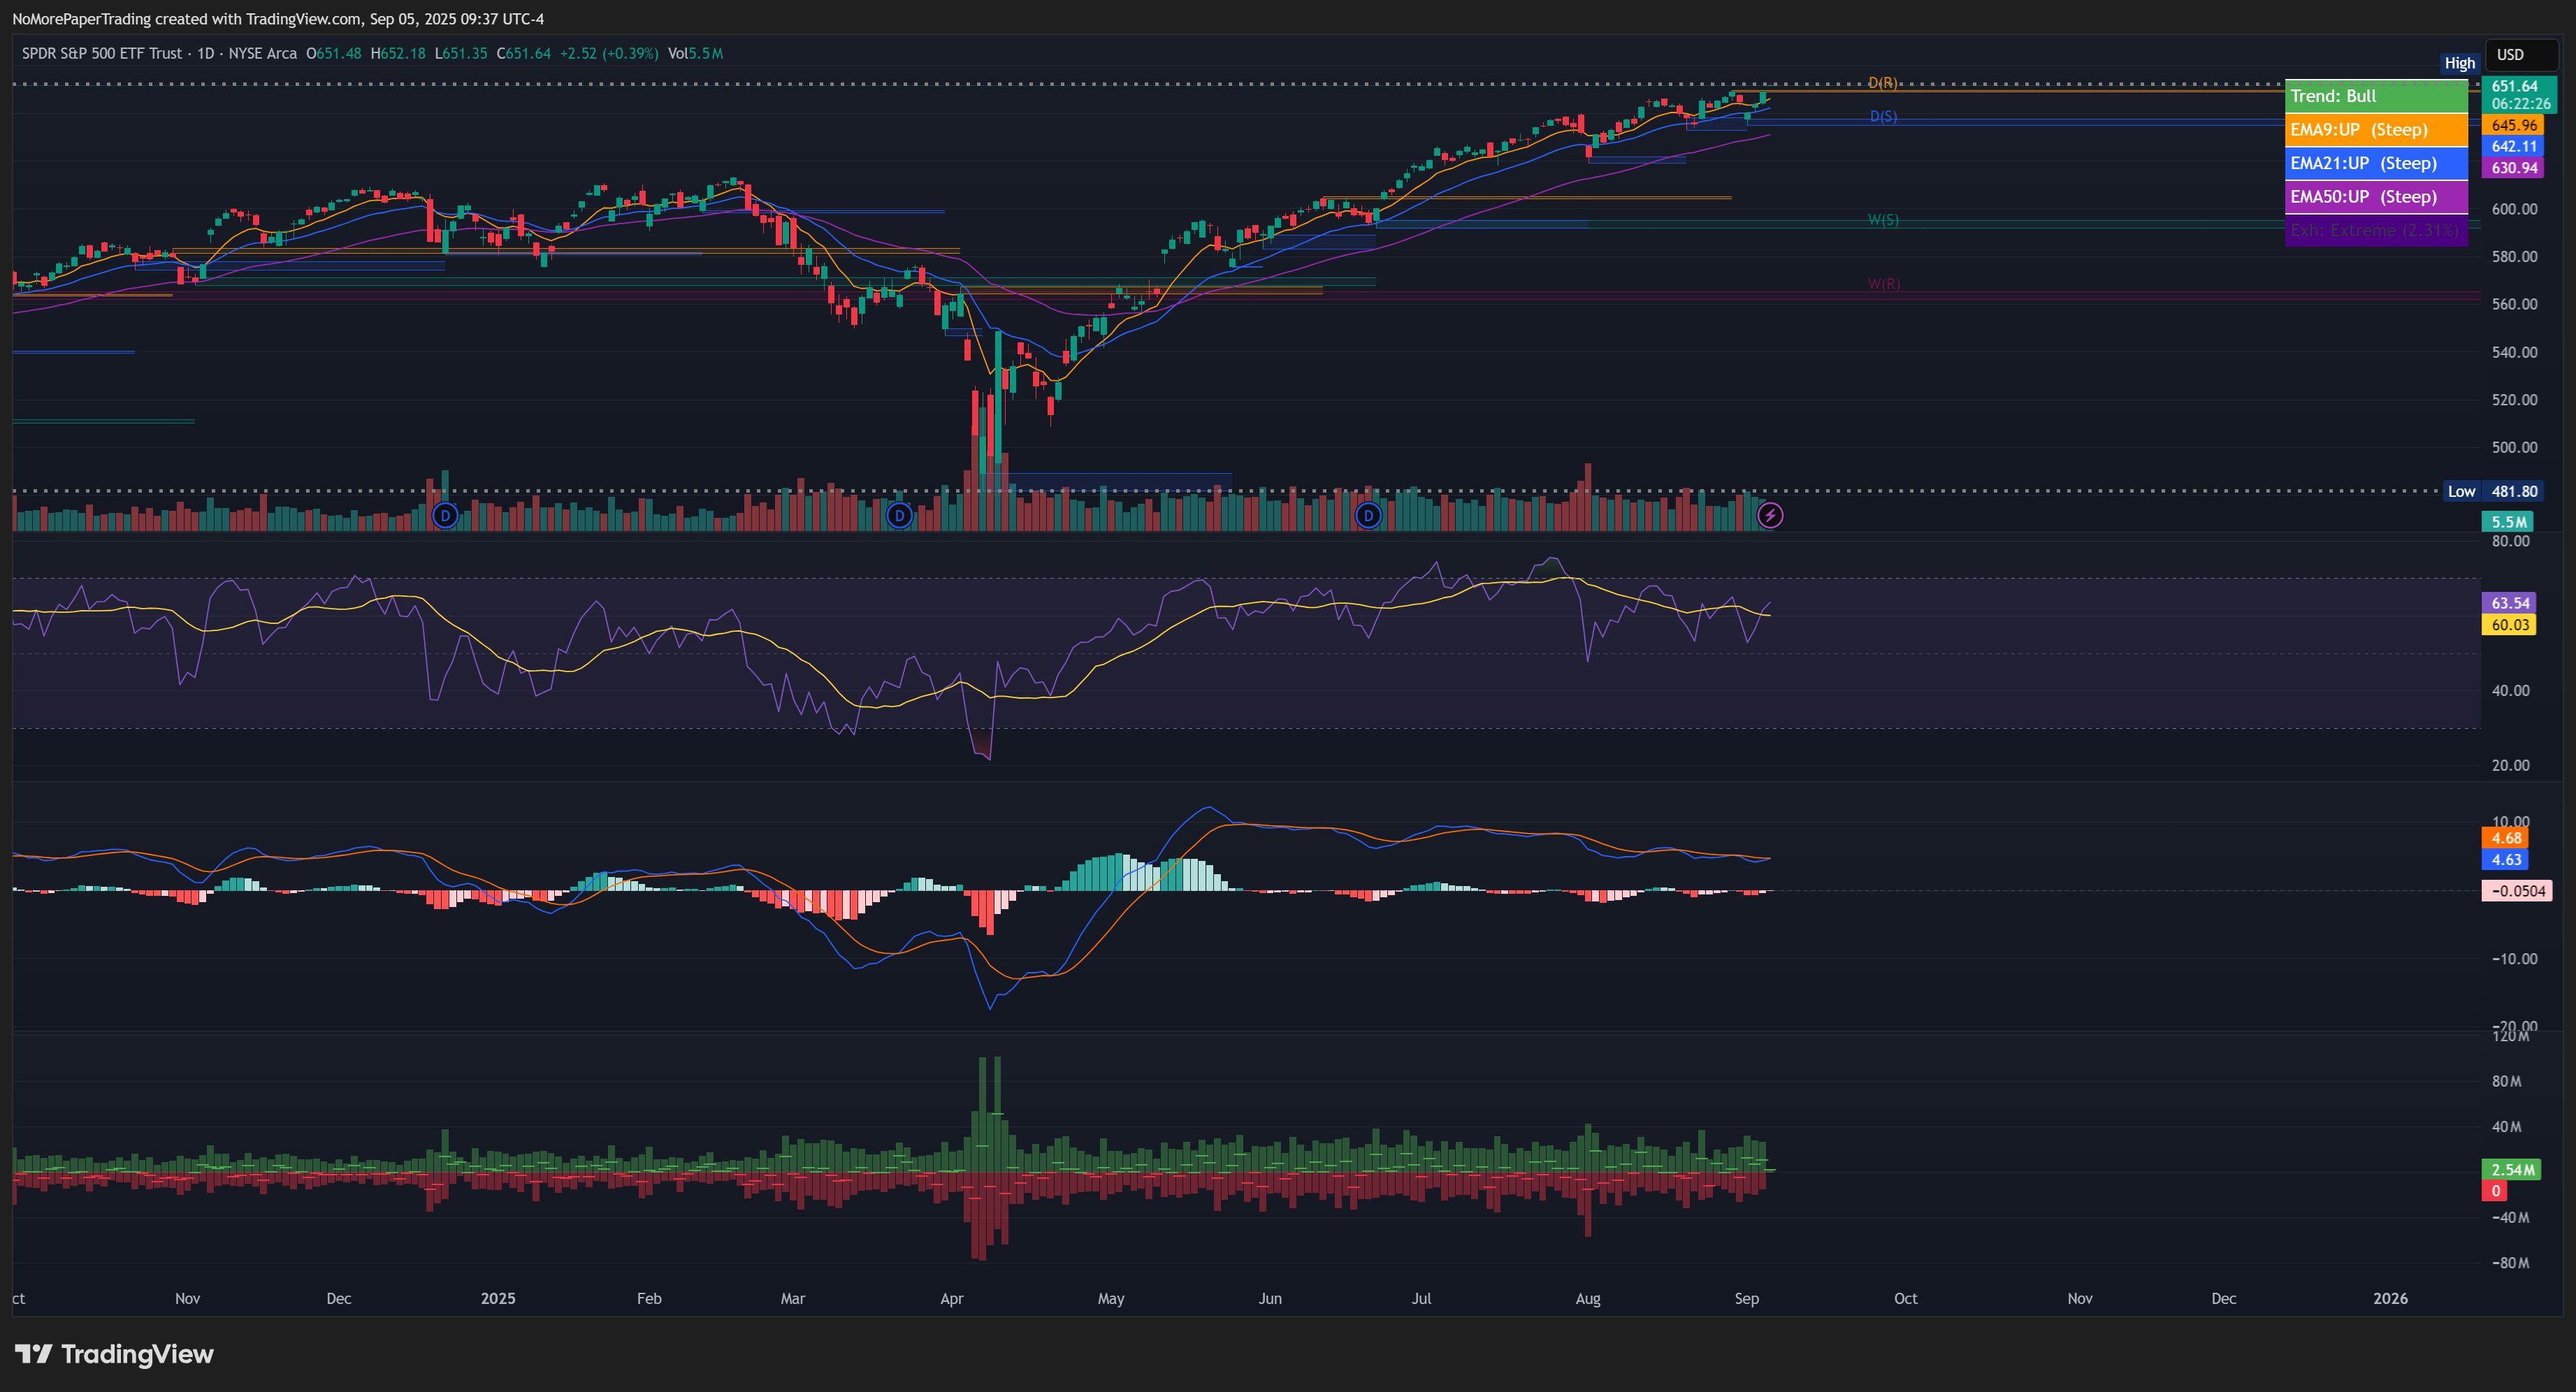Click the -0.0504 histogram value label
Screen dimensions: 2576x1392
pos(2517,891)
